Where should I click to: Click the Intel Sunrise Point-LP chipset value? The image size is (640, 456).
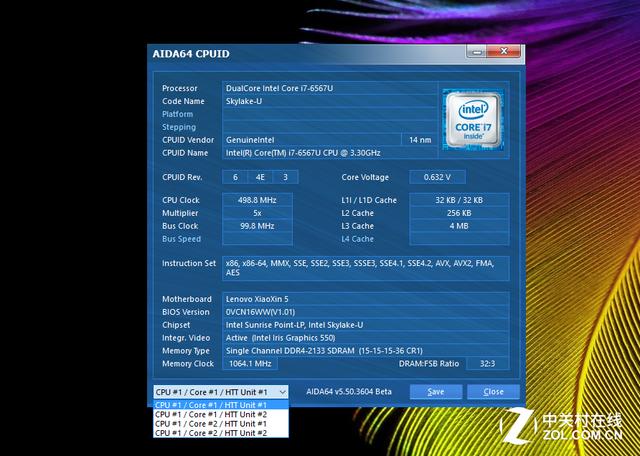click(x=366, y=325)
